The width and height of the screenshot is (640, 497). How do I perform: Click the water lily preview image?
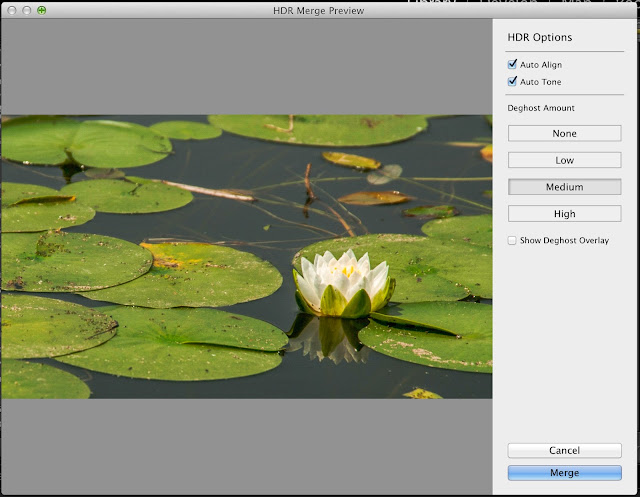point(247,257)
